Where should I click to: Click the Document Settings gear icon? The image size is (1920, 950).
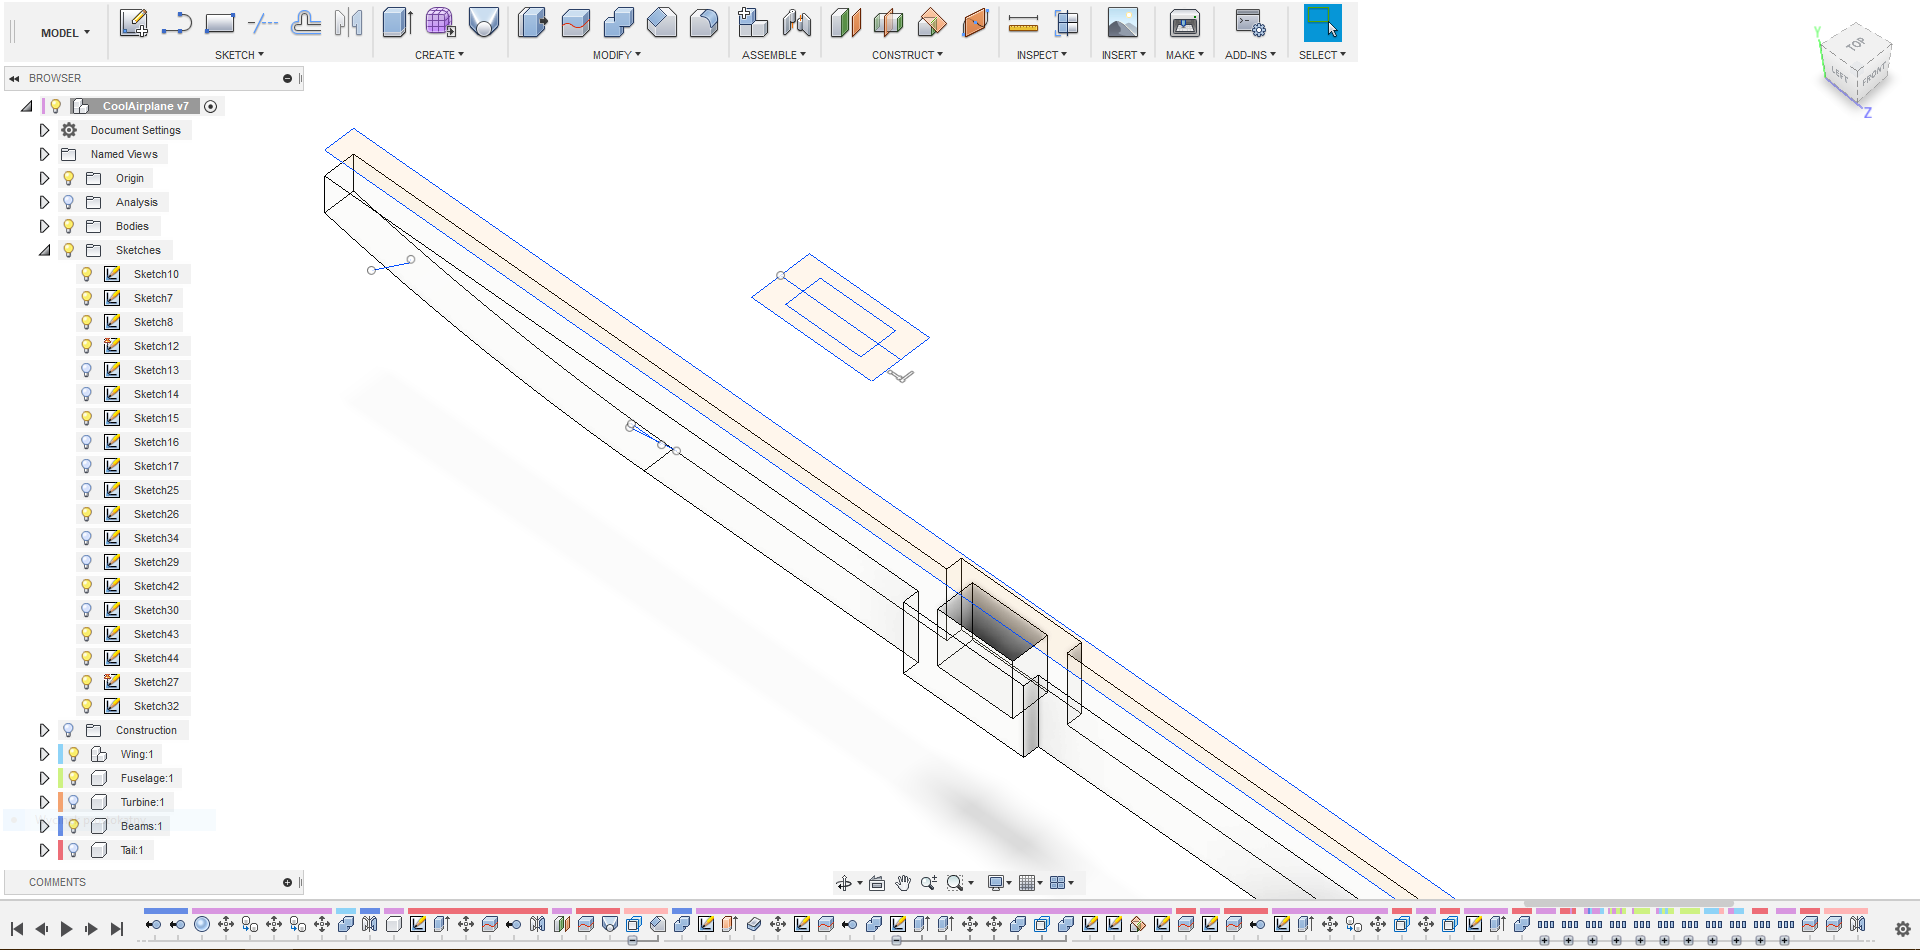point(69,130)
